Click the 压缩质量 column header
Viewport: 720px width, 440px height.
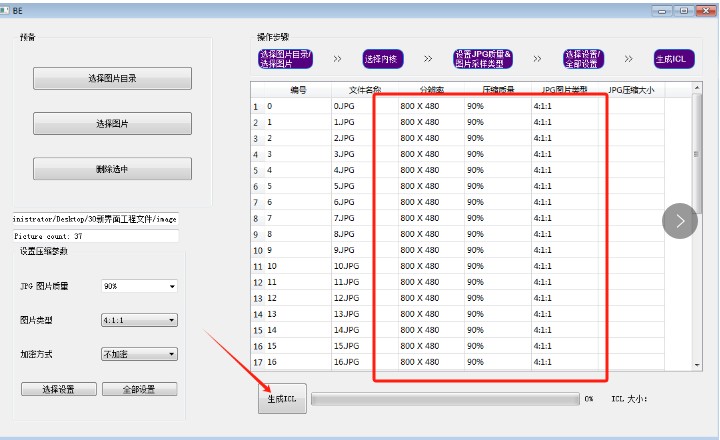(x=498, y=90)
